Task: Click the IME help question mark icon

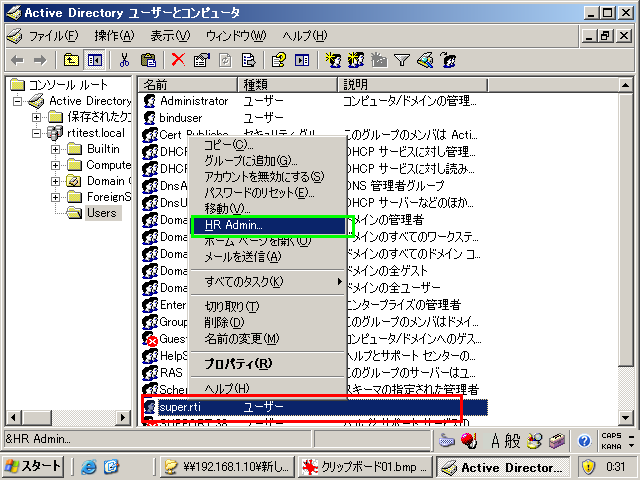Action: coord(584,441)
